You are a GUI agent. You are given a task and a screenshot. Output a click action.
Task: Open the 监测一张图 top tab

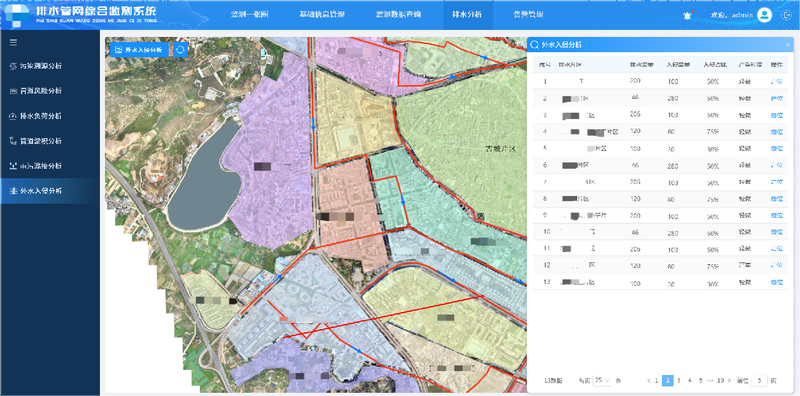(x=249, y=15)
